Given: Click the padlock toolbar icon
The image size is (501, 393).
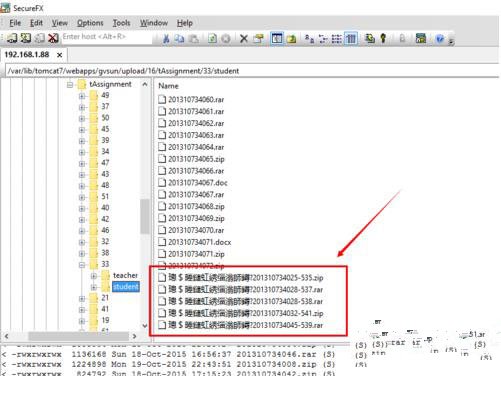Looking at the screenshot, I should (402, 39).
